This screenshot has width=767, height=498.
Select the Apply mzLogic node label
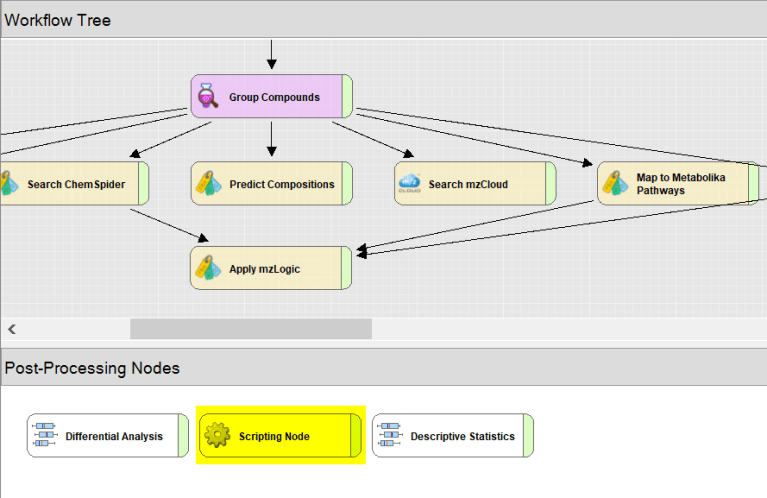click(265, 269)
